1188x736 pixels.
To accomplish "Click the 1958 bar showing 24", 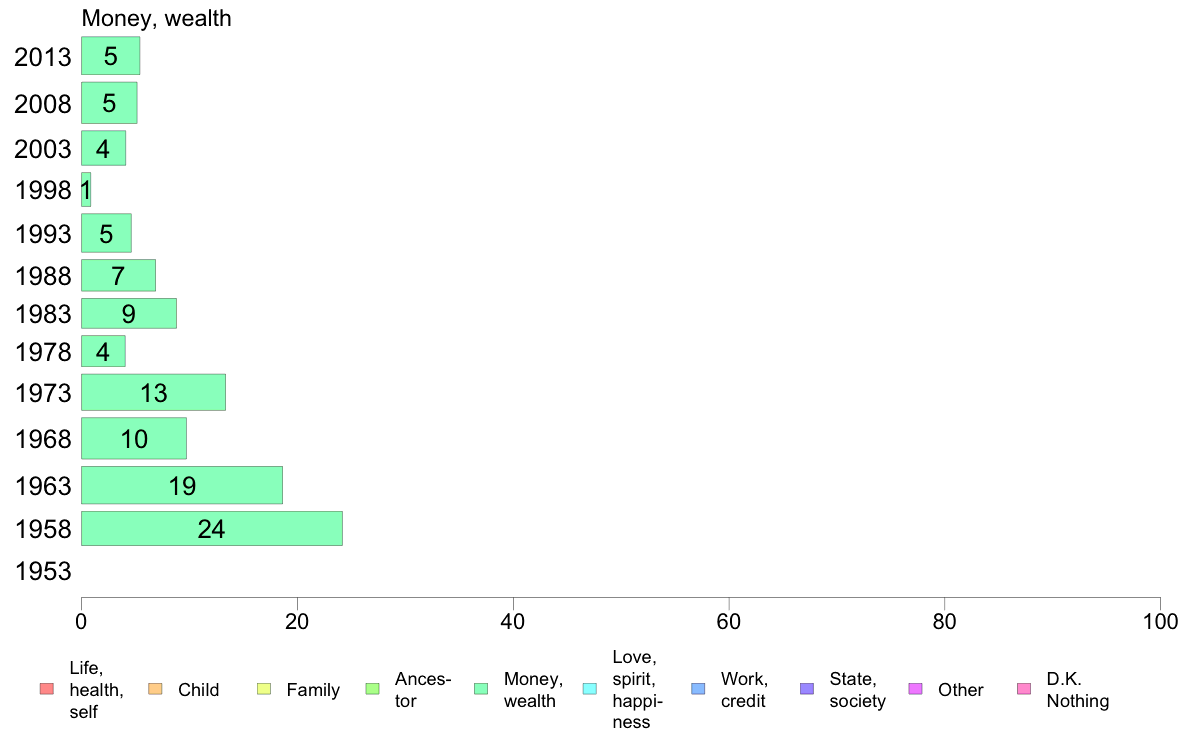I will (211, 528).
